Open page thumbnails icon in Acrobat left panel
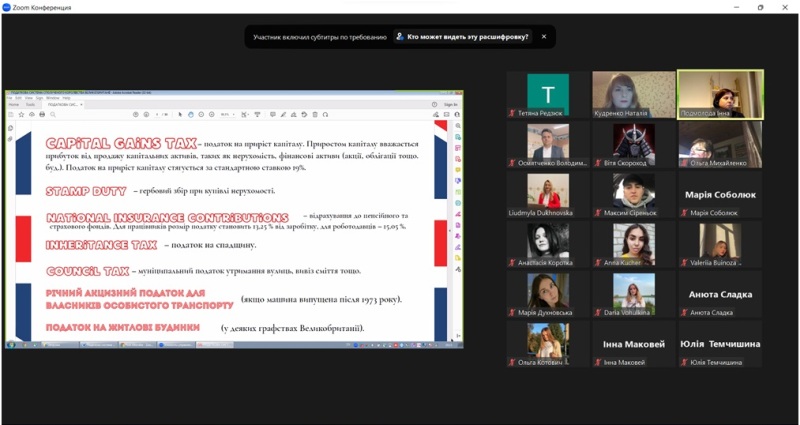This screenshot has width=800, height=425. coord(10,128)
